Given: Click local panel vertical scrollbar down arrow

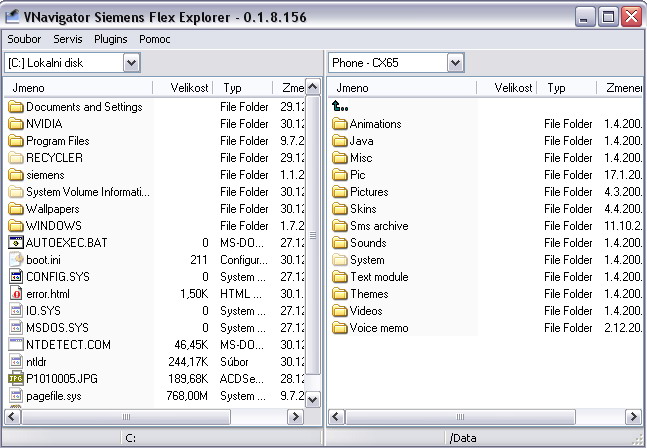Looking at the screenshot, I should pyautogui.click(x=313, y=399).
